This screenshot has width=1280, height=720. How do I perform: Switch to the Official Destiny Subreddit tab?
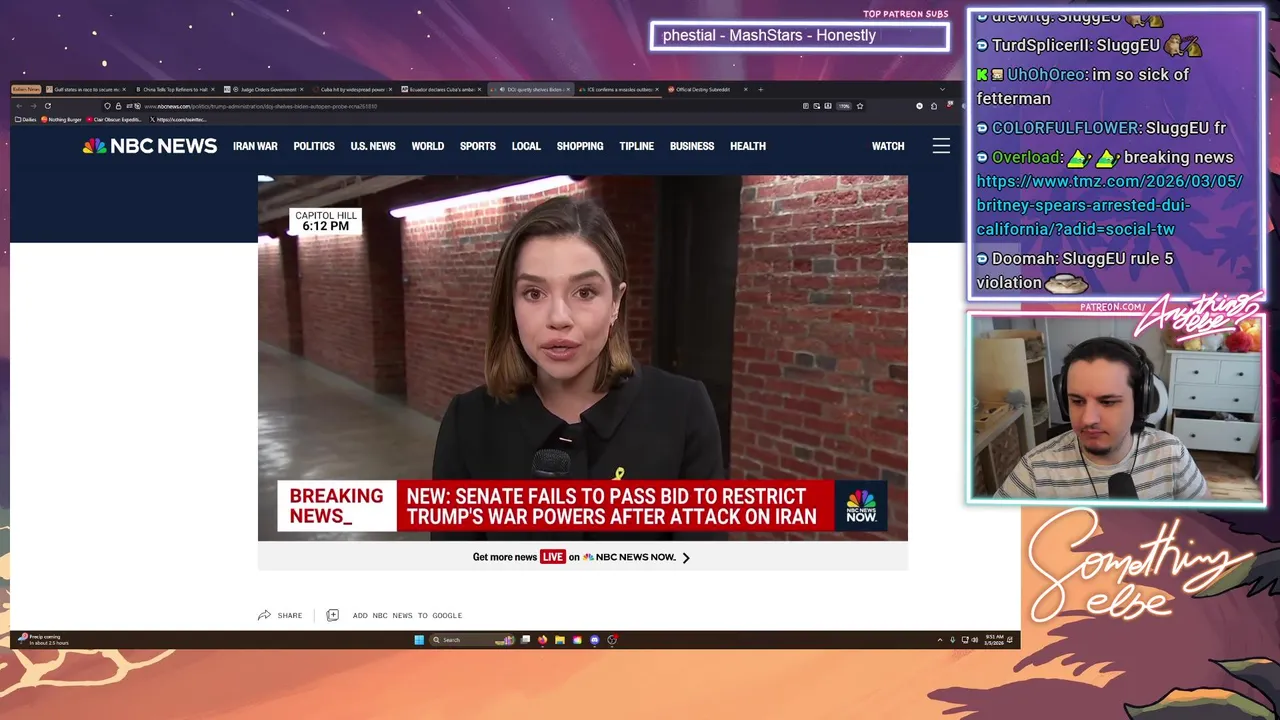(x=706, y=89)
